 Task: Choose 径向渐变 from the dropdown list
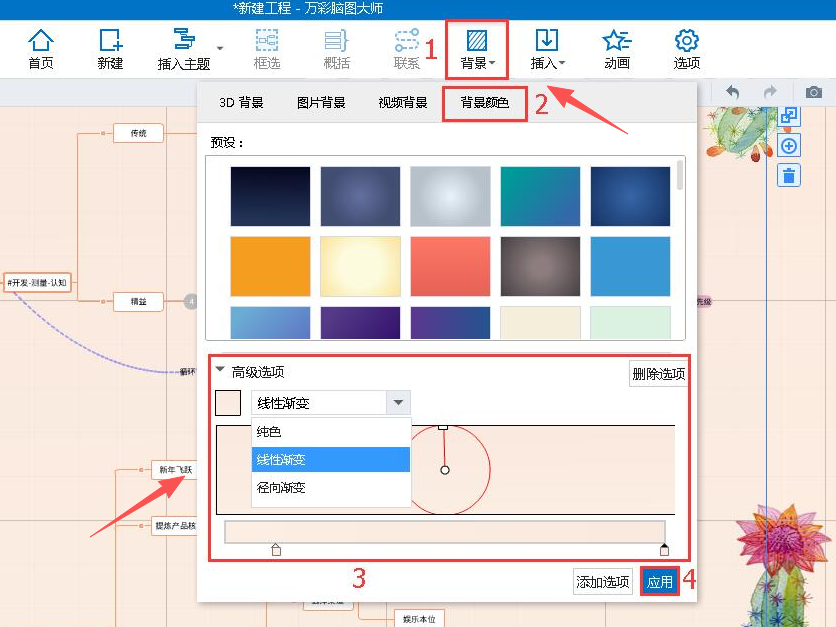331,487
